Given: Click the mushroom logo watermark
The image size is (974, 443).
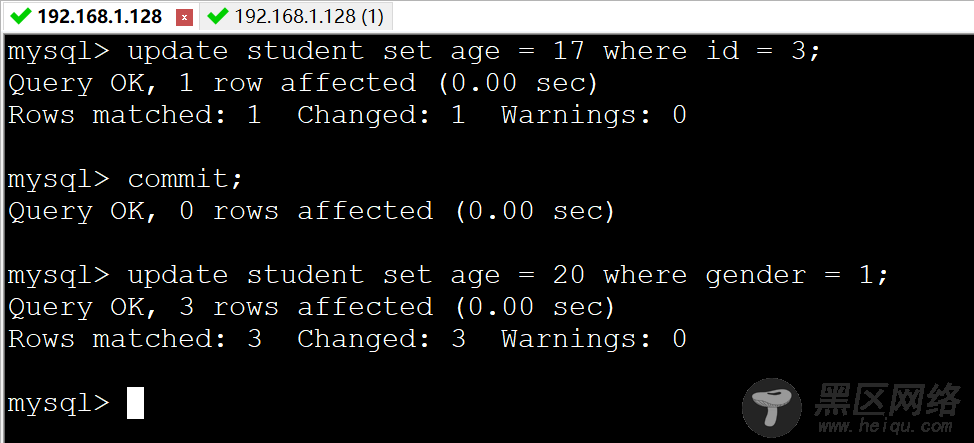Looking at the screenshot, I should (772, 406).
